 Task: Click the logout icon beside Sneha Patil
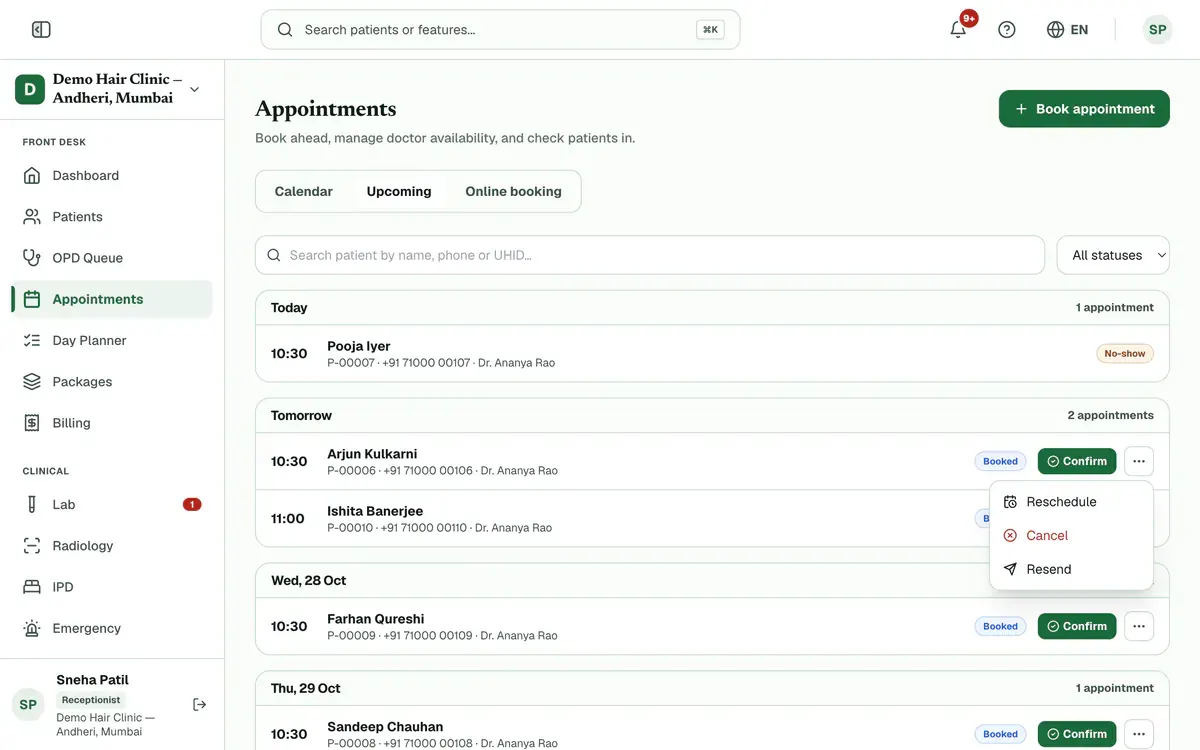click(x=200, y=705)
